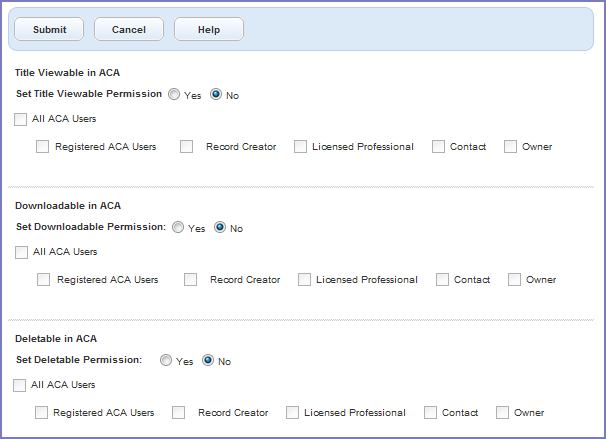Tick Record Creator checkbox in Title Viewable

point(187,147)
